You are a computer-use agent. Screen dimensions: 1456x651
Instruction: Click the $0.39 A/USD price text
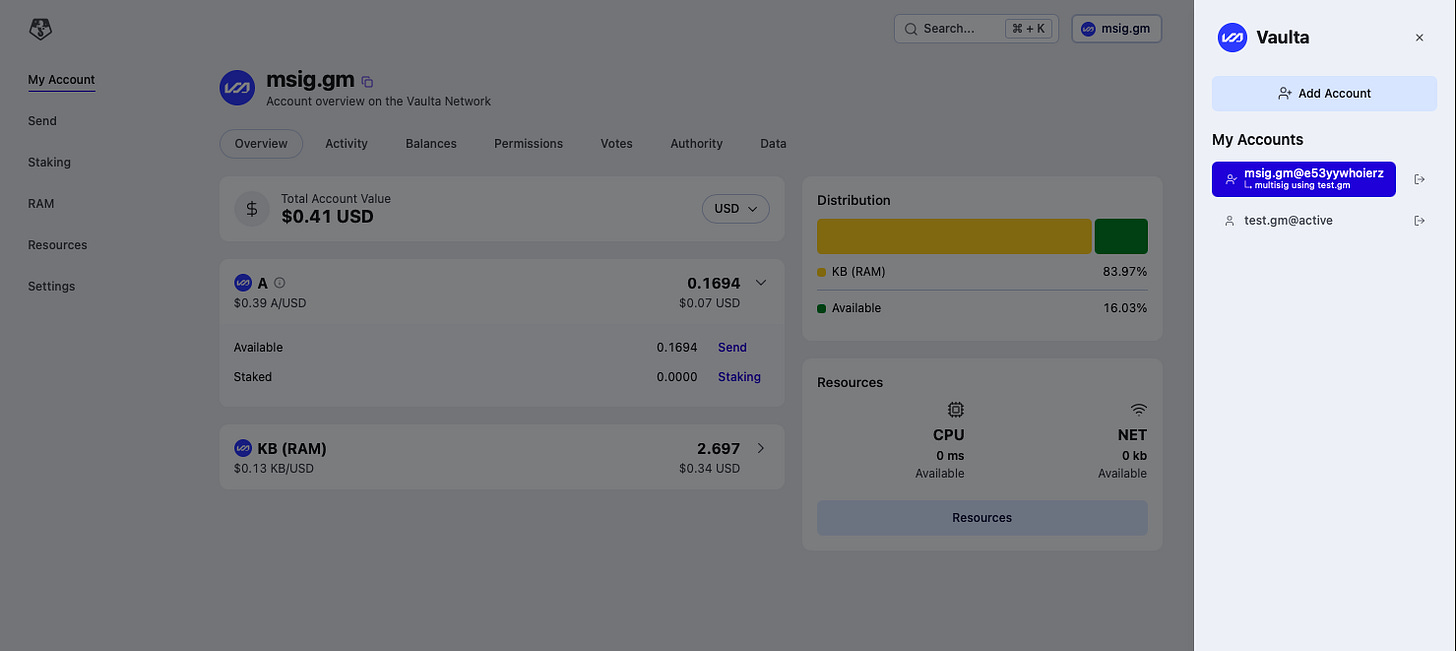pyautogui.click(x=270, y=303)
